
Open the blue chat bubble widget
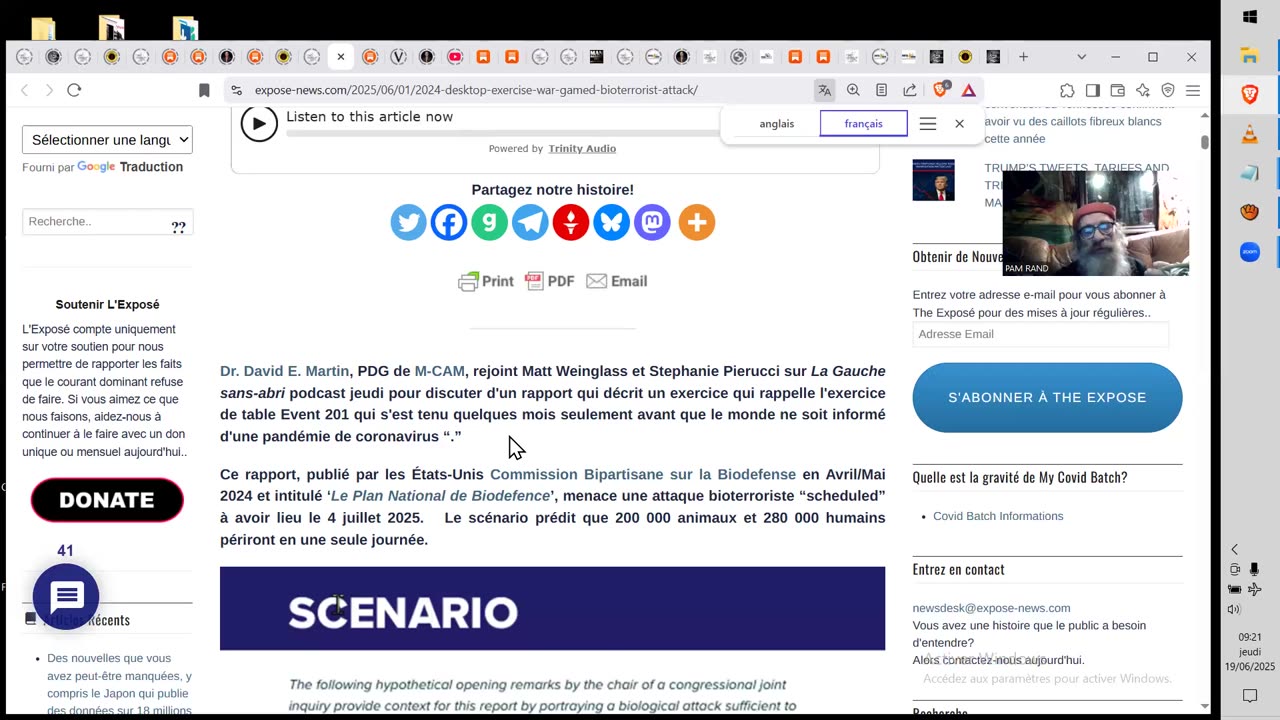pos(66,597)
